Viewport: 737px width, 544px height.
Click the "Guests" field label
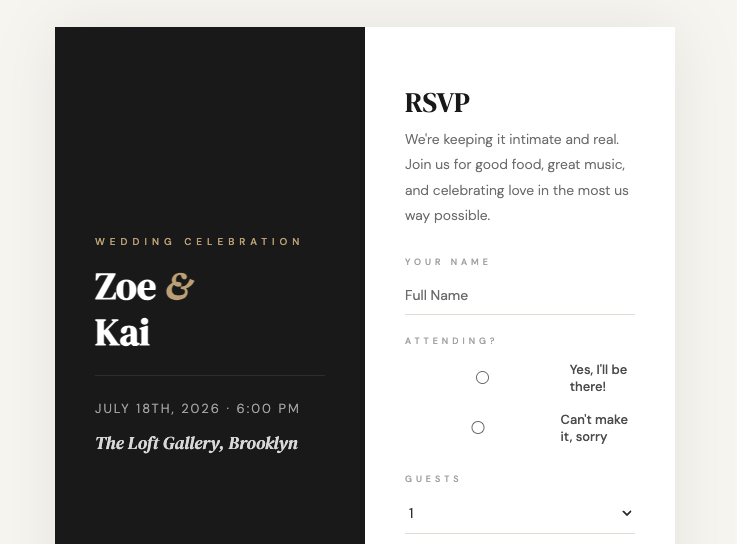[433, 479]
